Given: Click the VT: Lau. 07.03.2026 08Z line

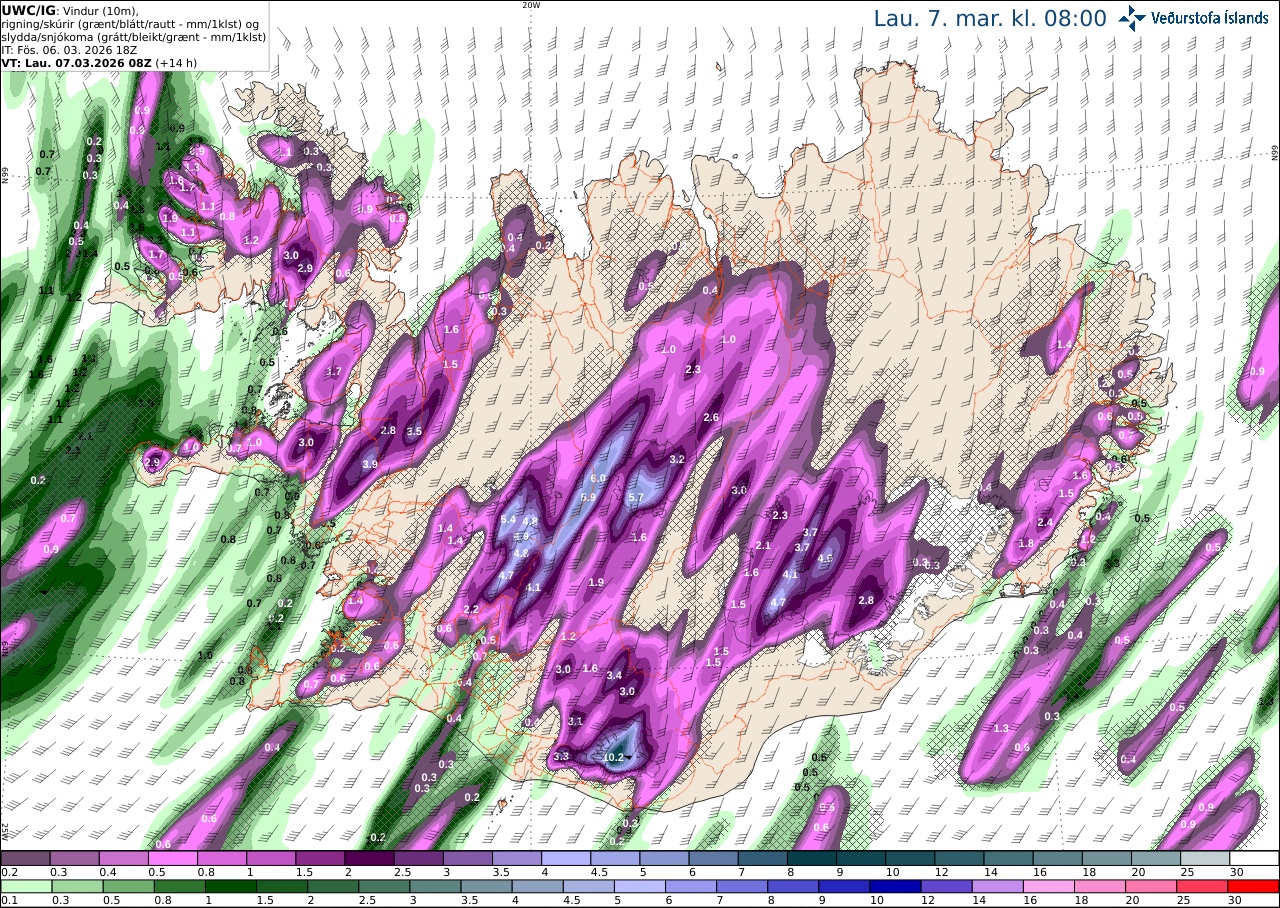Looking at the screenshot, I should click(x=99, y=62).
